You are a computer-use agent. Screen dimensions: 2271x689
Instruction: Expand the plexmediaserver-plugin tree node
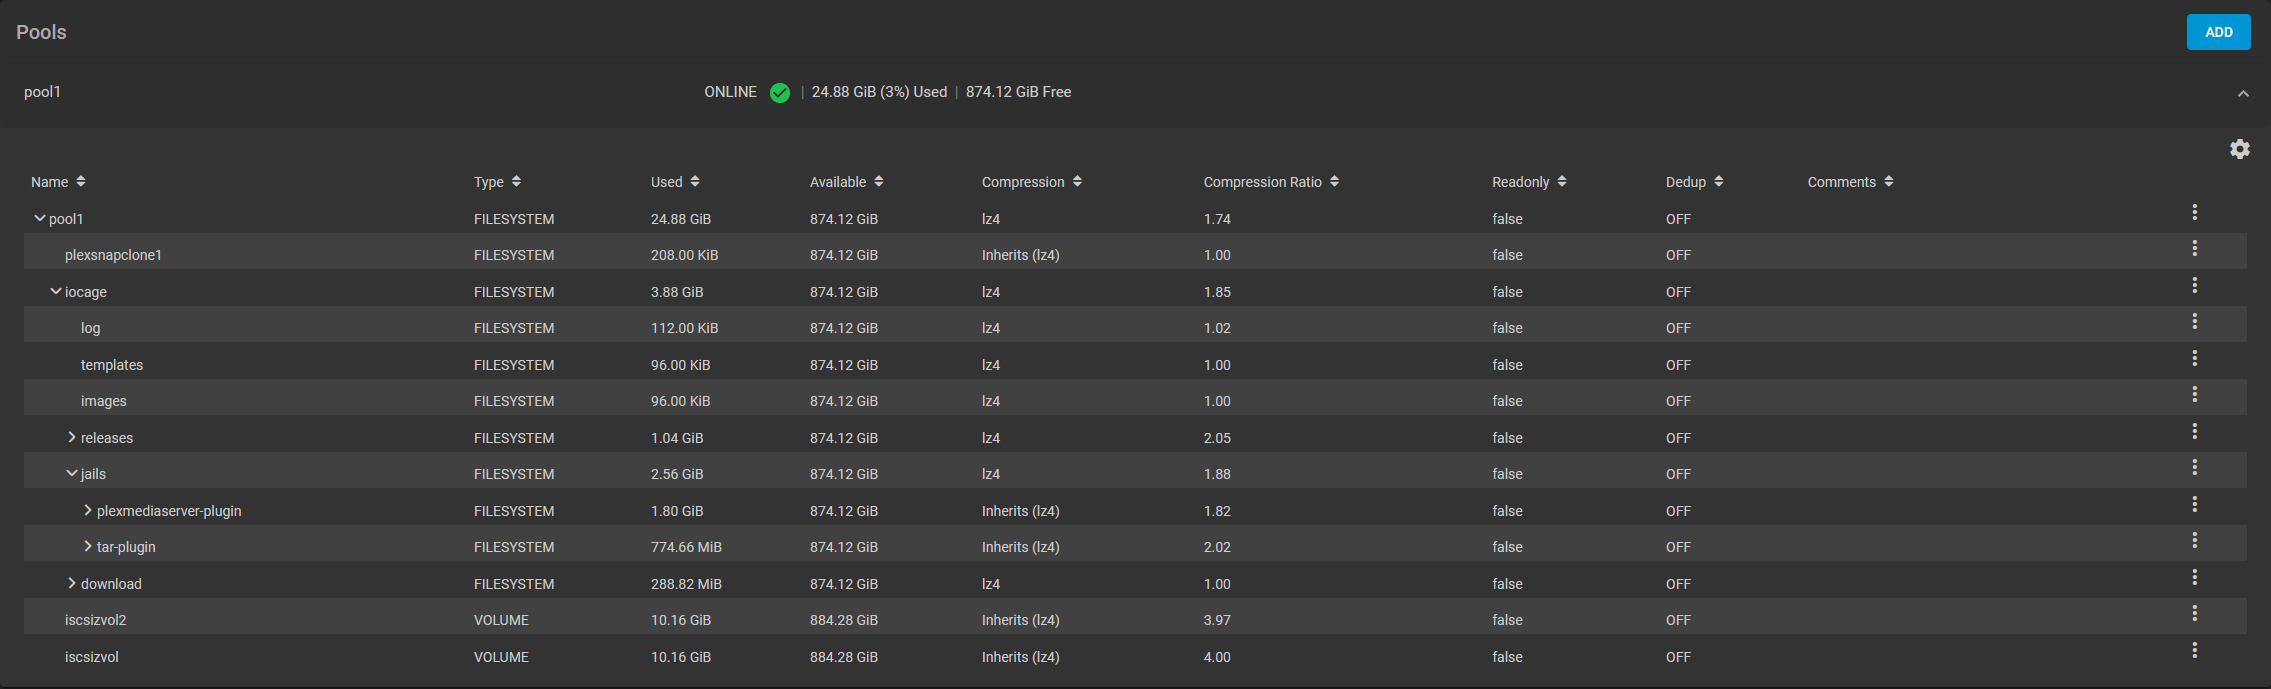tap(88, 510)
